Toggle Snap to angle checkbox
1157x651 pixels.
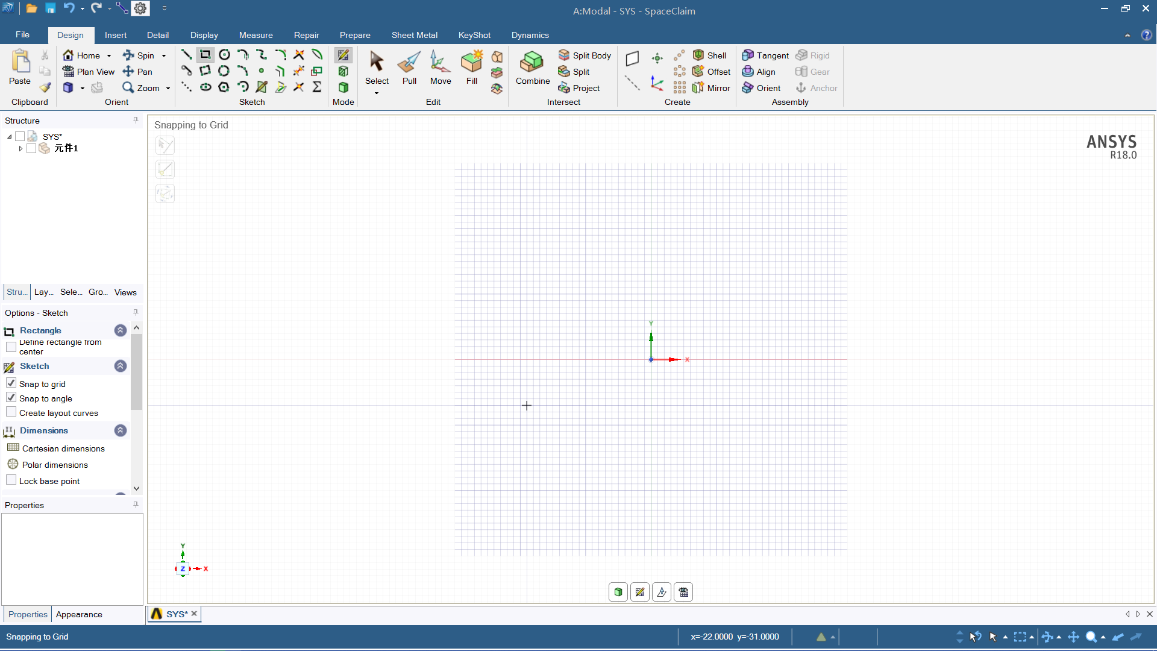pyautogui.click(x=11, y=398)
